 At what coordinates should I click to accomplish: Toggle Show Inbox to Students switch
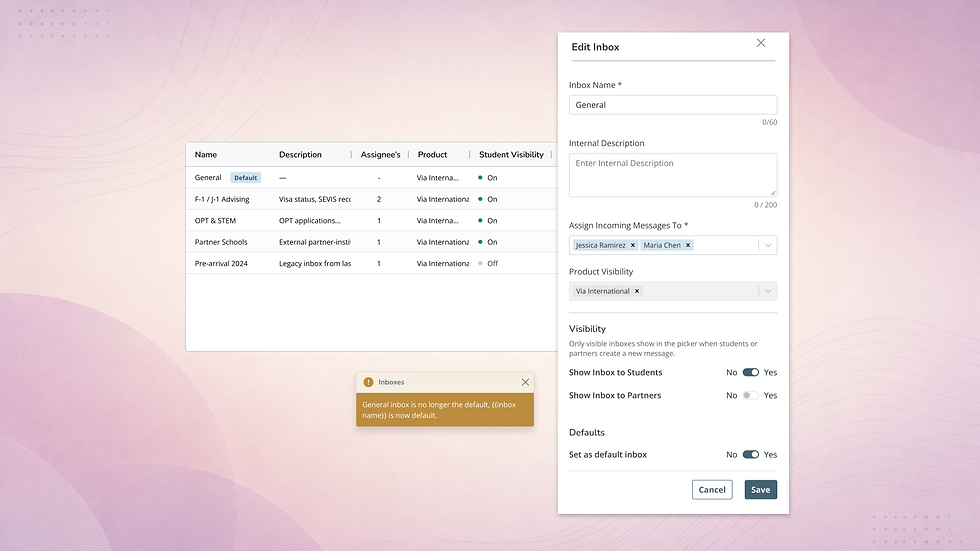coord(751,372)
